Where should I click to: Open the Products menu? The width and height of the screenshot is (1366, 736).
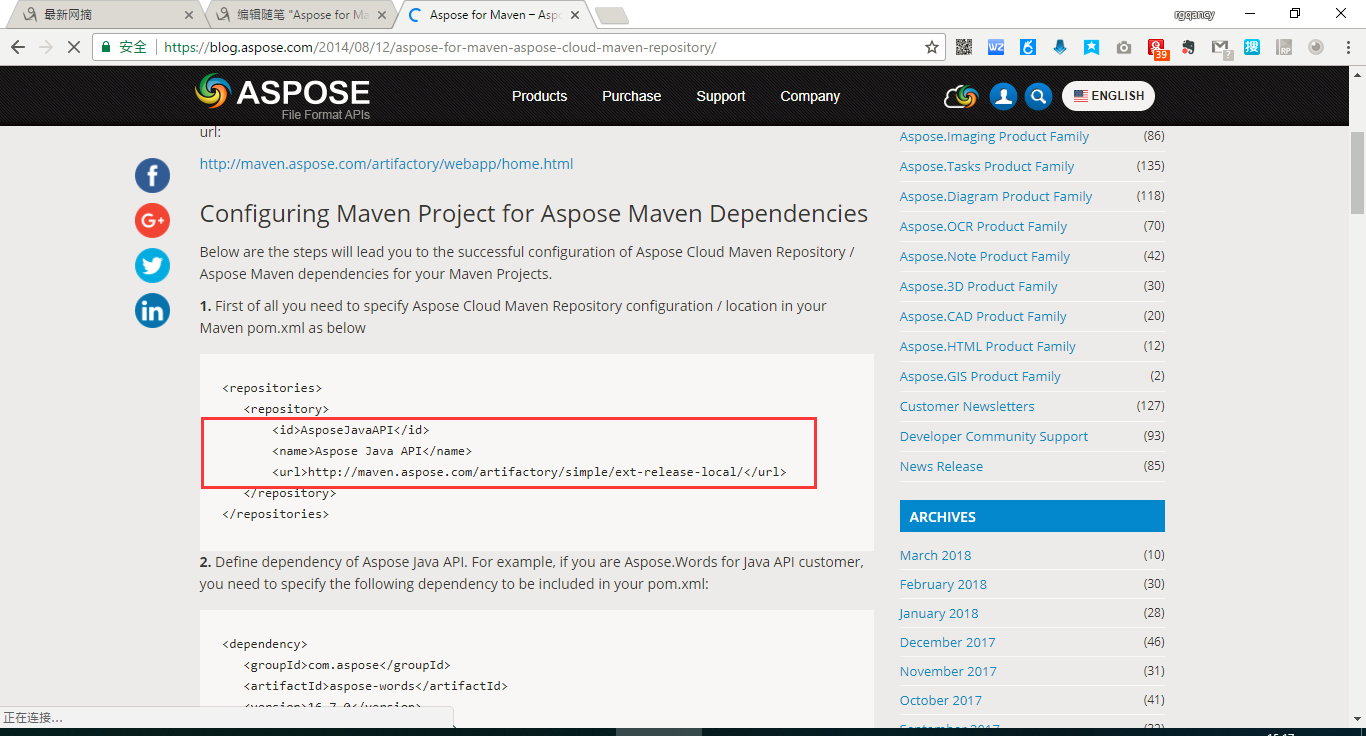pos(539,96)
